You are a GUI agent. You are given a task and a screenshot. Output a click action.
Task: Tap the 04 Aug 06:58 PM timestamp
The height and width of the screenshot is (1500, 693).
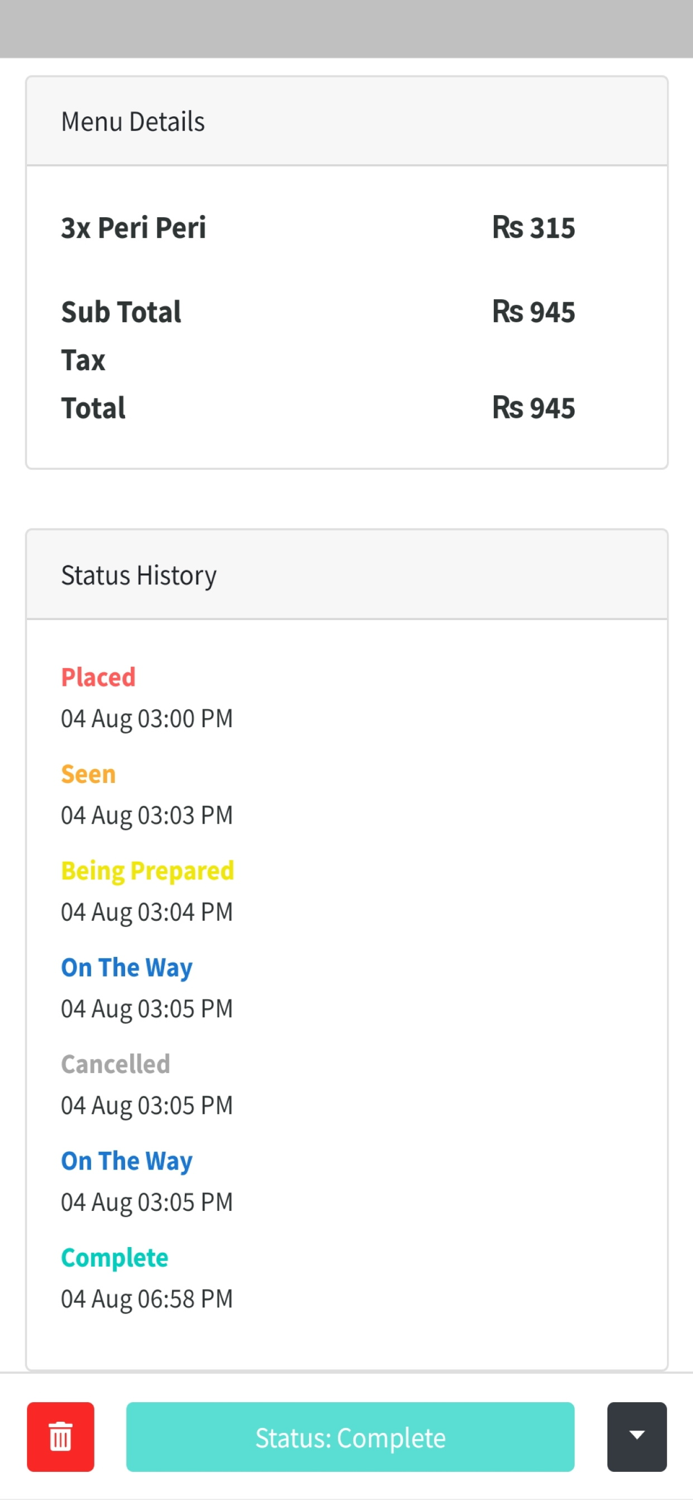tap(146, 1298)
